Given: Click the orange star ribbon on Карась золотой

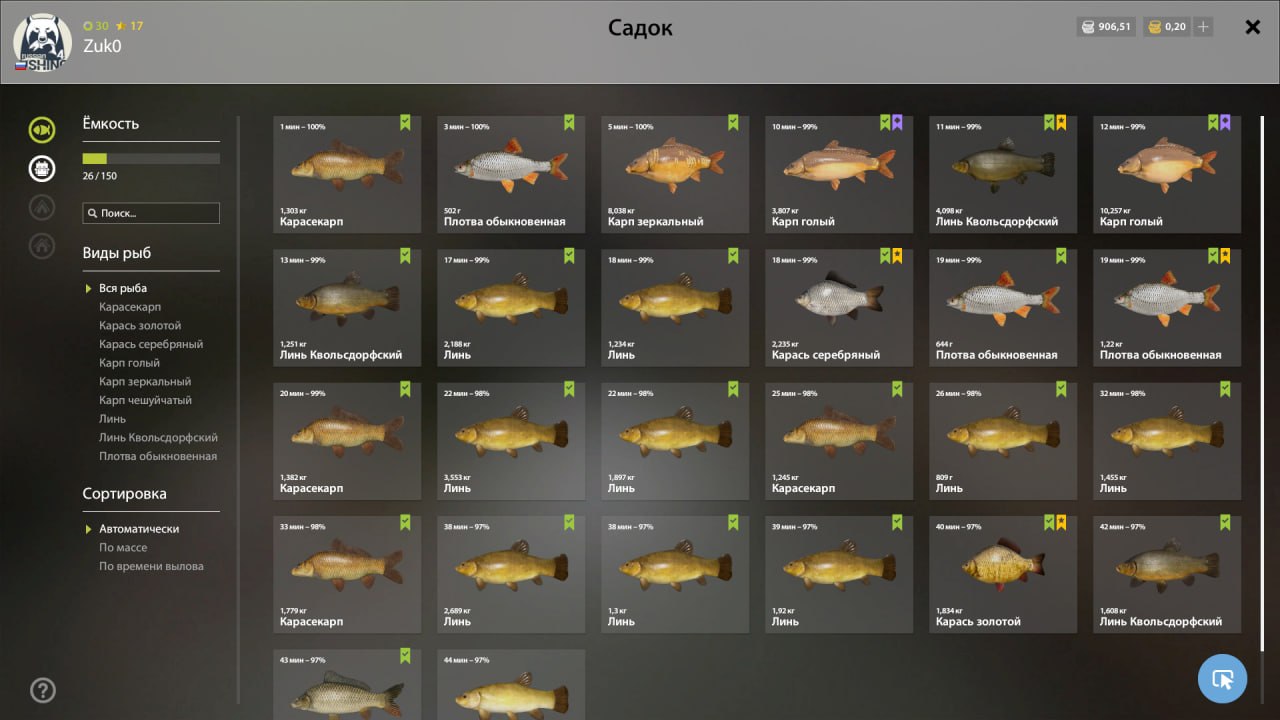Looking at the screenshot, I should pos(1061,523).
